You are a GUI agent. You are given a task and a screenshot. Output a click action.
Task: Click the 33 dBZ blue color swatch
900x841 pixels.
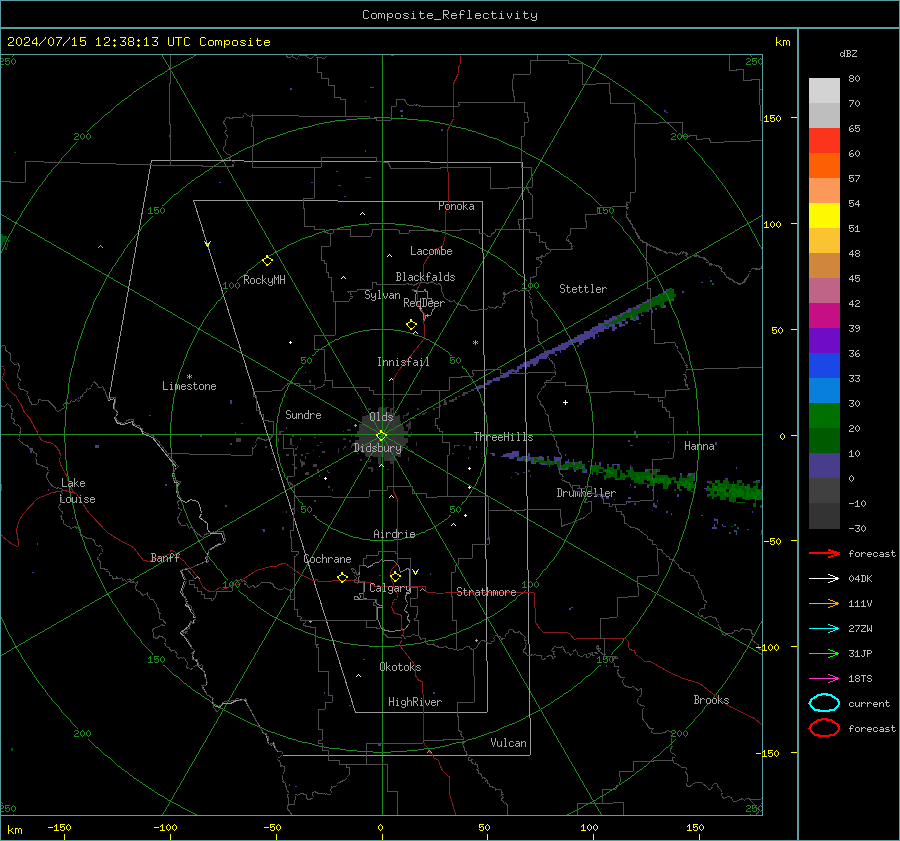pyautogui.click(x=824, y=366)
